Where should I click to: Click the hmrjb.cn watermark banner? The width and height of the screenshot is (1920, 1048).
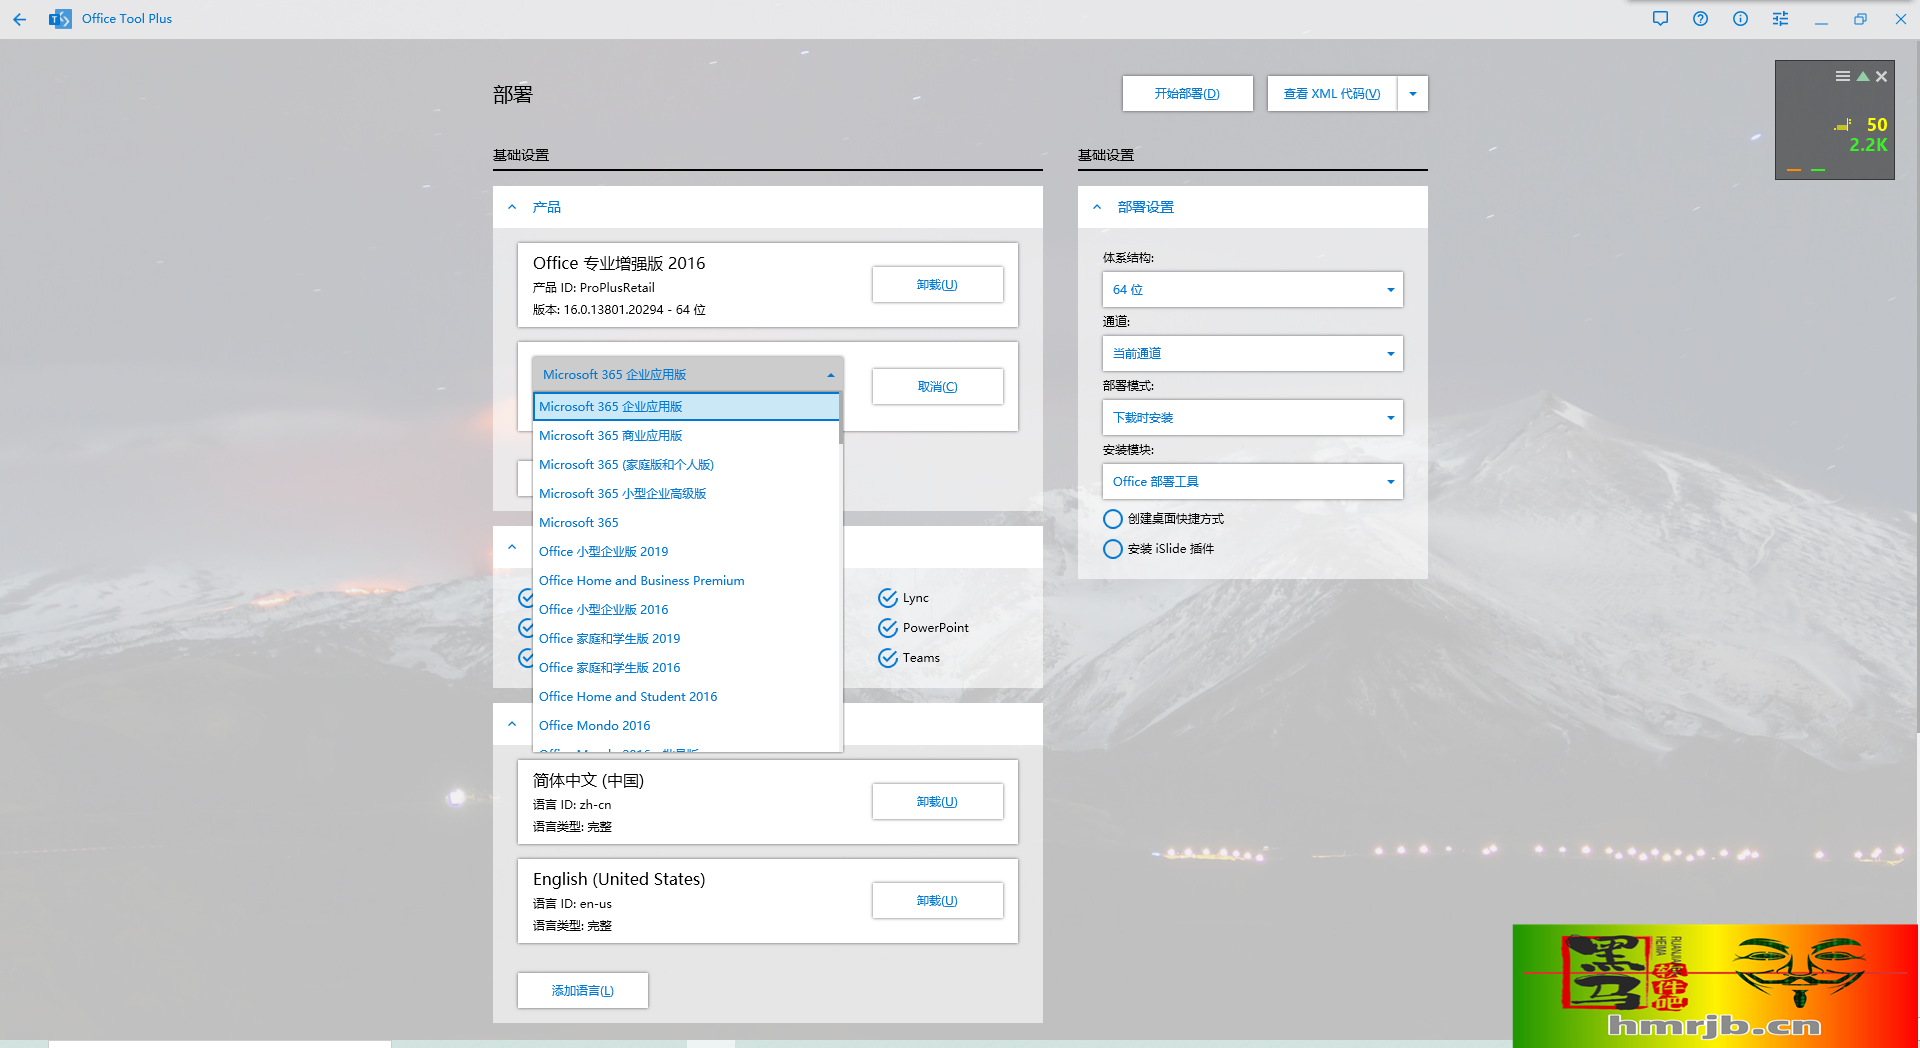point(1715,986)
